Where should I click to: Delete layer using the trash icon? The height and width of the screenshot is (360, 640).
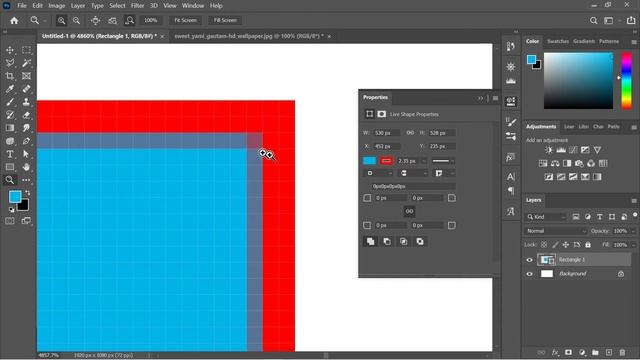pyautogui.click(x=622, y=352)
